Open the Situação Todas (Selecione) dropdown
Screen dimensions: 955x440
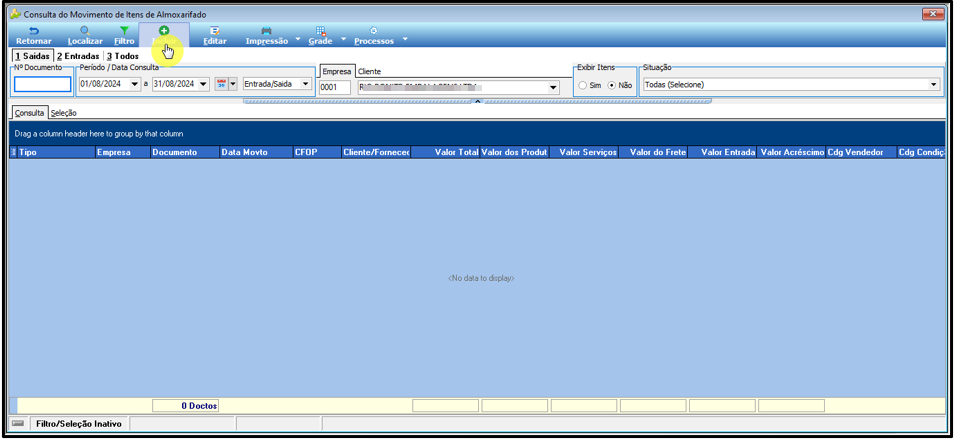[x=934, y=85]
